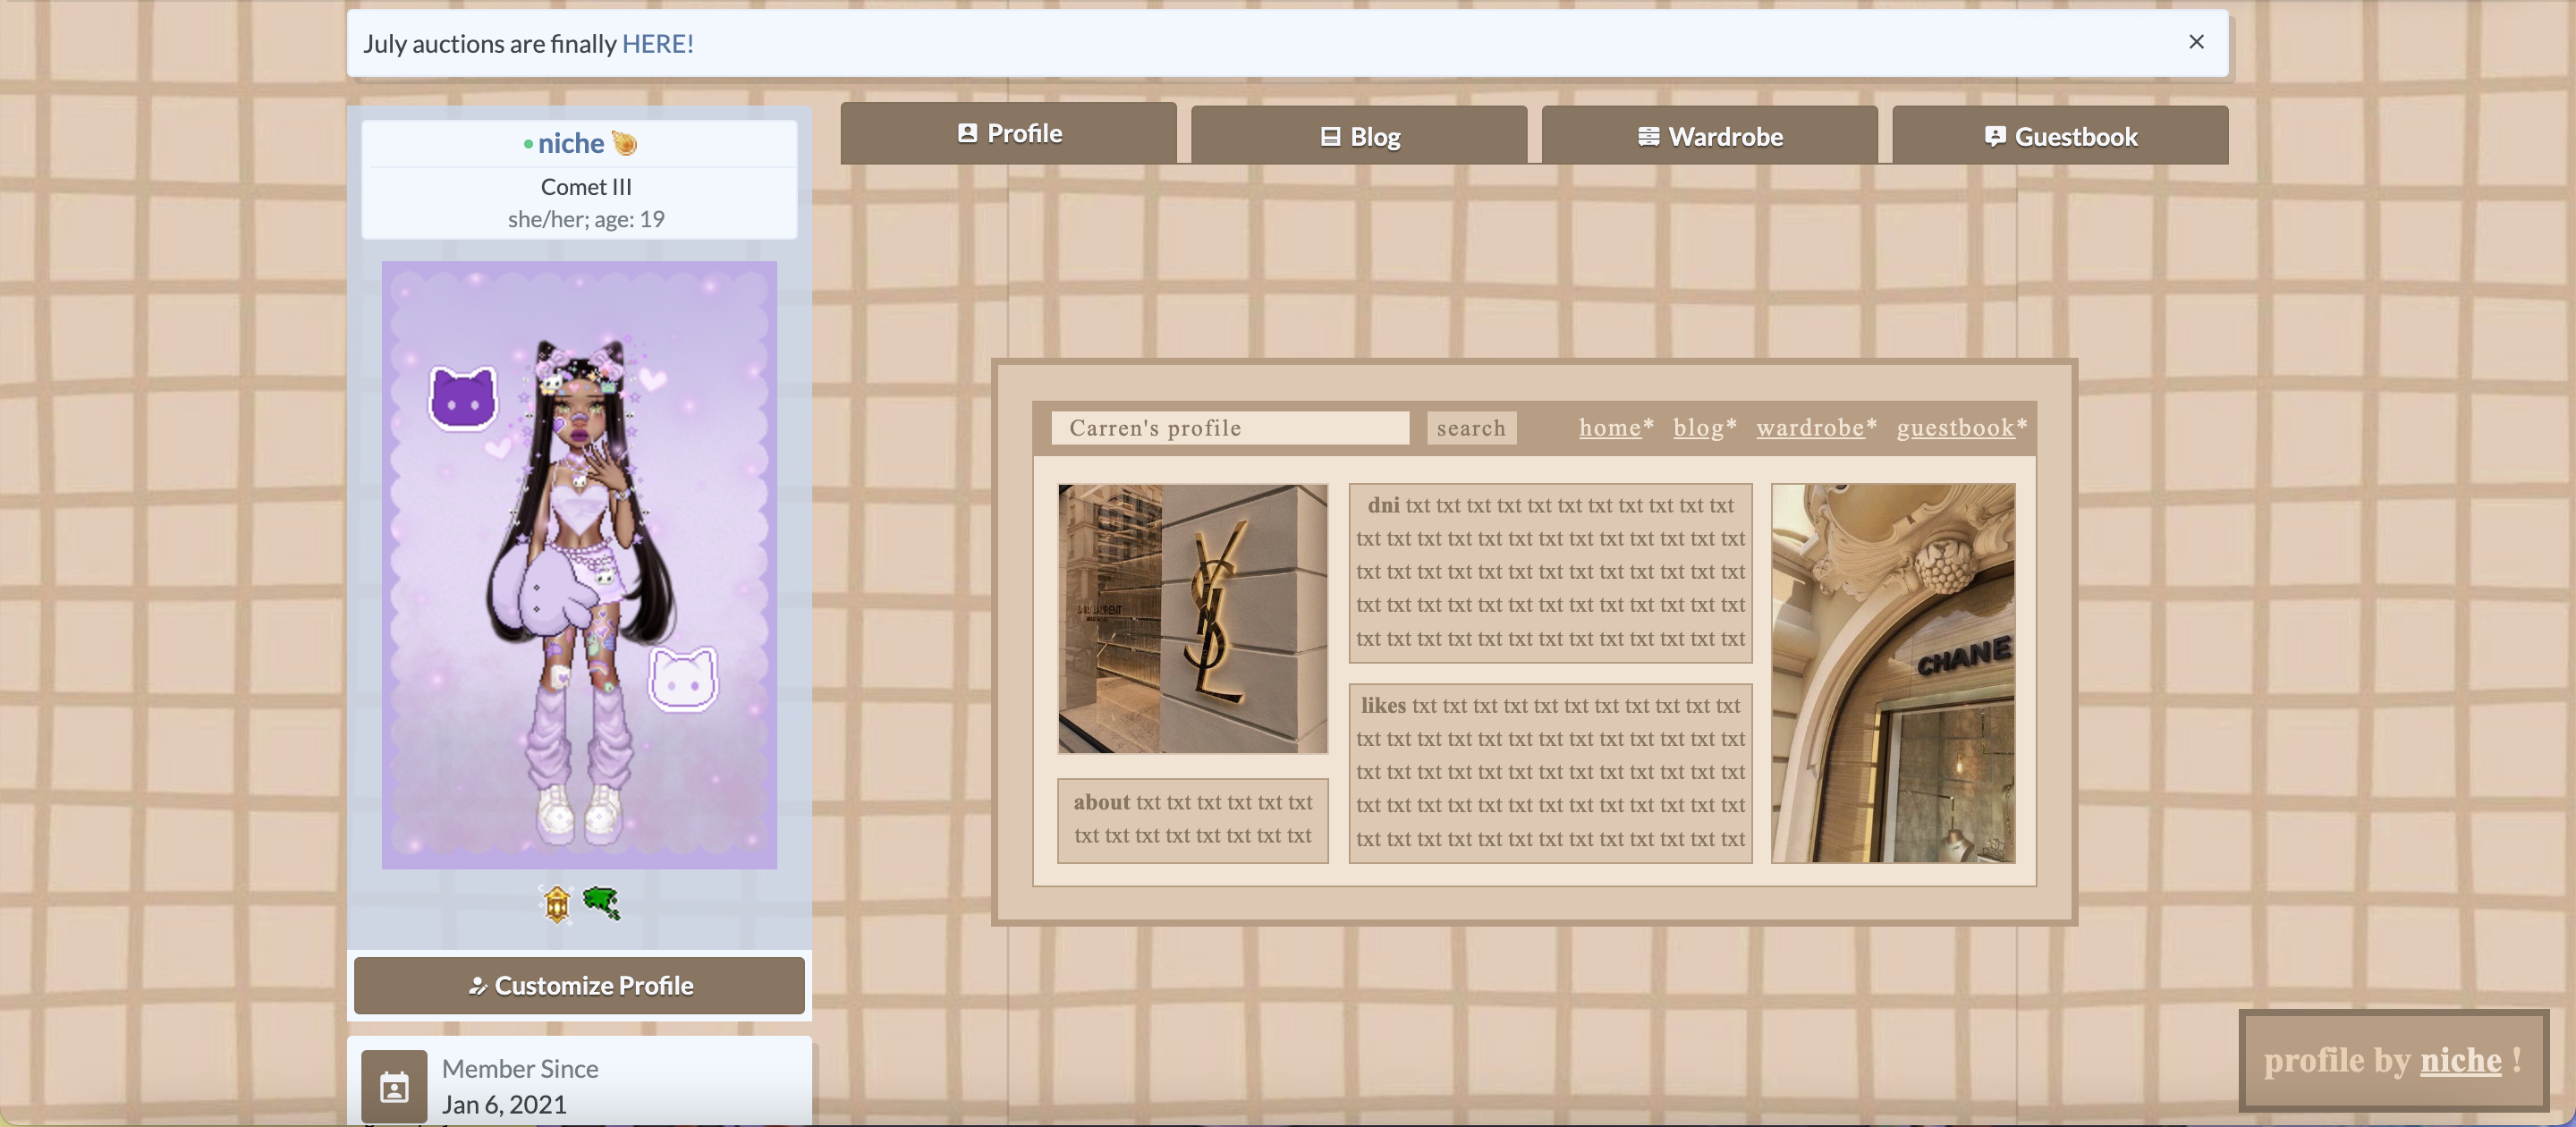Open the HERE! auctions link

click(x=657, y=44)
